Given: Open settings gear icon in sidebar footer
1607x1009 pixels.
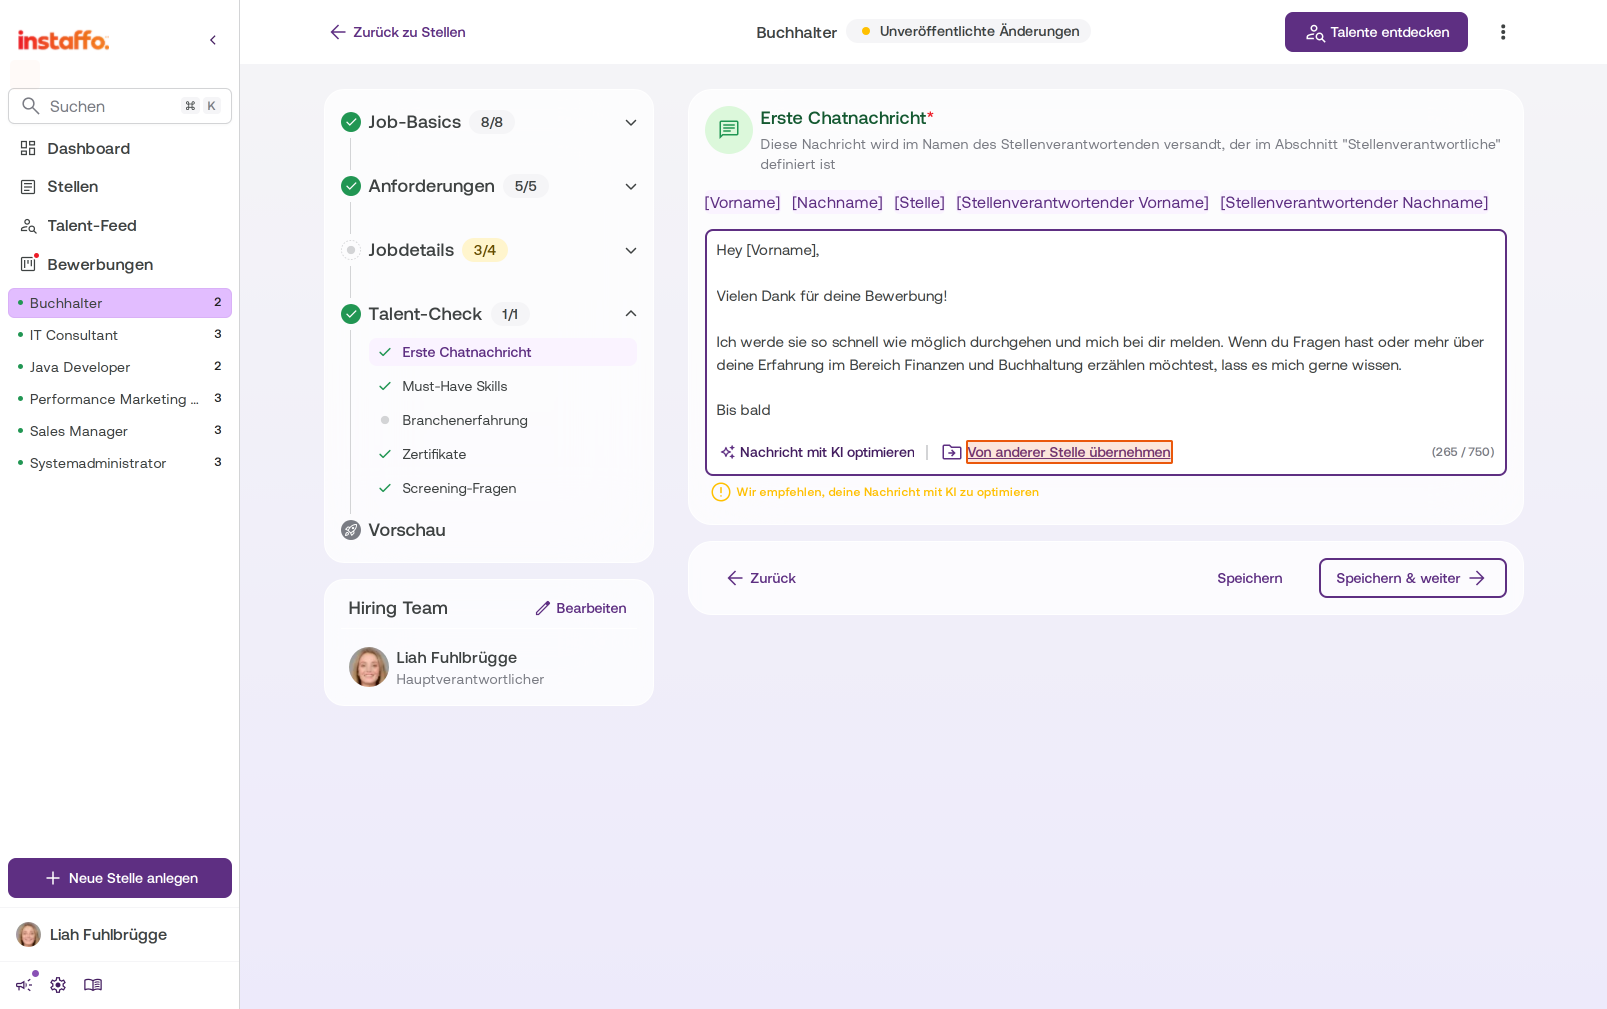Looking at the screenshot, I should pyautogui.click(x=58, y=985).
